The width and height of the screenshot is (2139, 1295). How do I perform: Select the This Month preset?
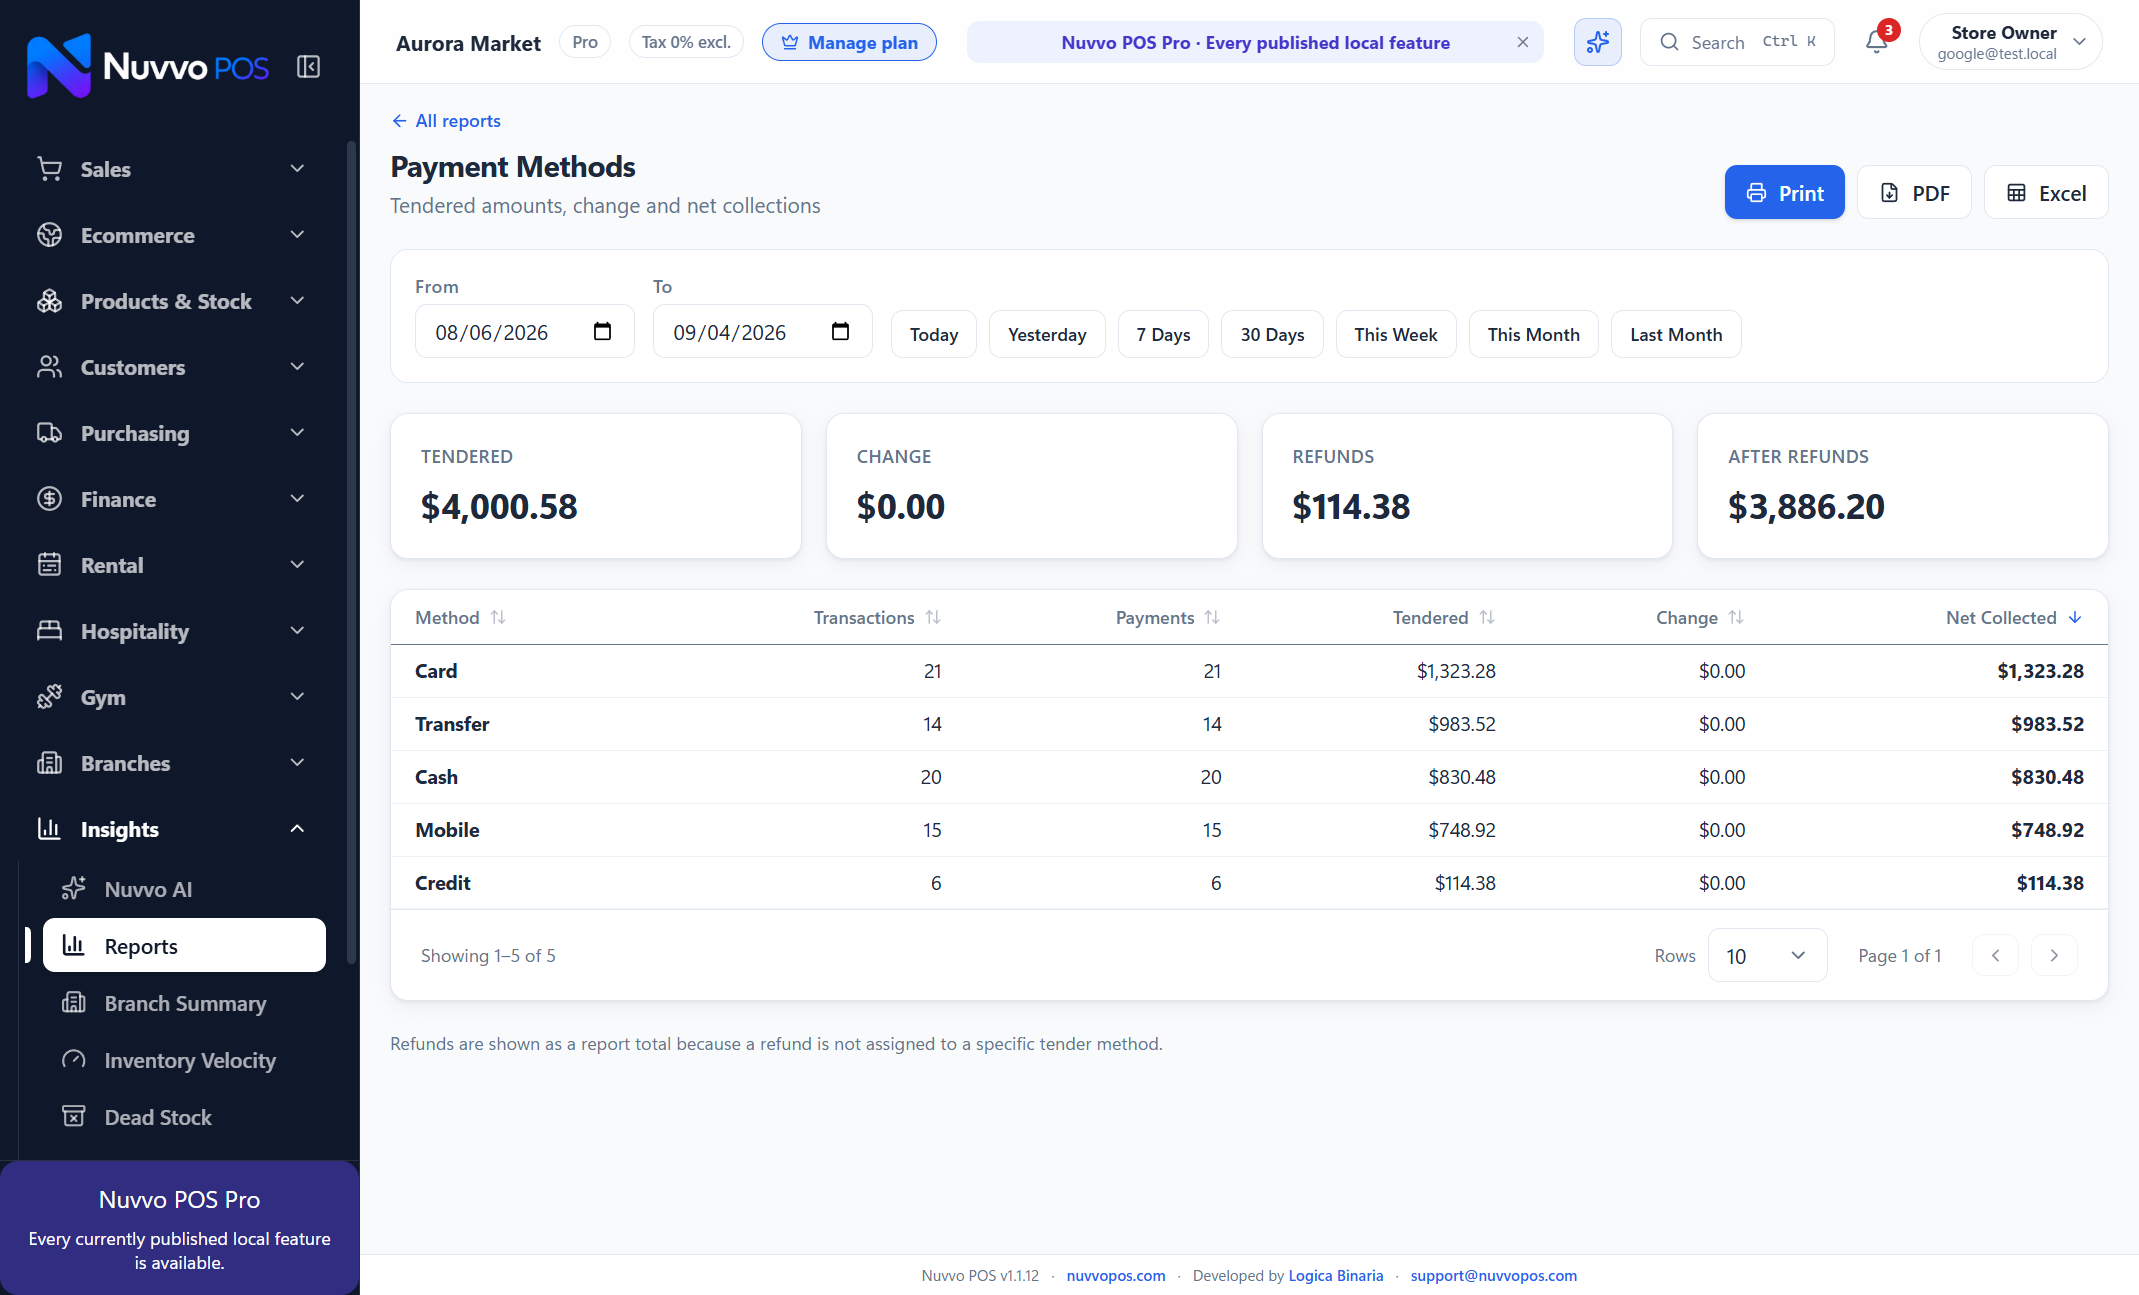coord(1533,334)
